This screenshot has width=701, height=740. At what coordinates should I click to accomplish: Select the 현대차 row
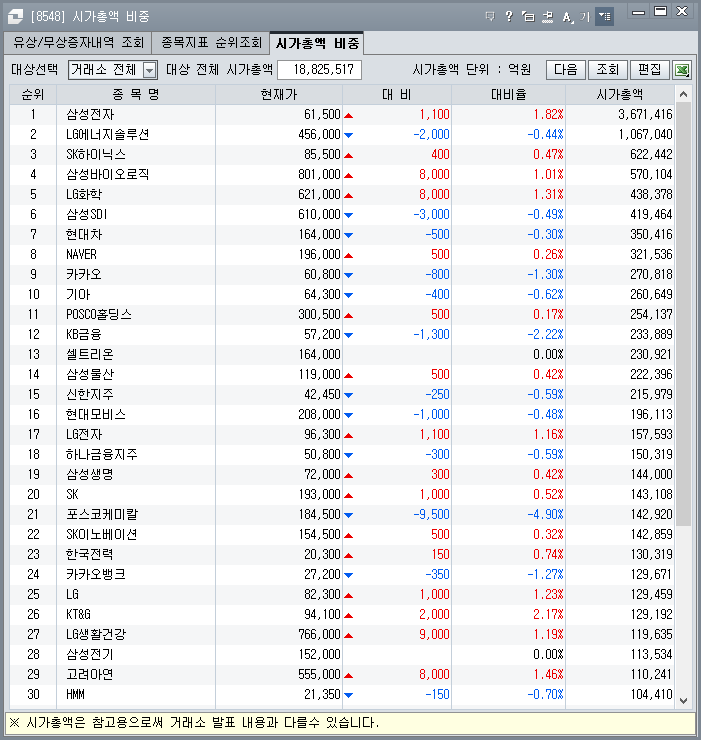coord(342,235)
